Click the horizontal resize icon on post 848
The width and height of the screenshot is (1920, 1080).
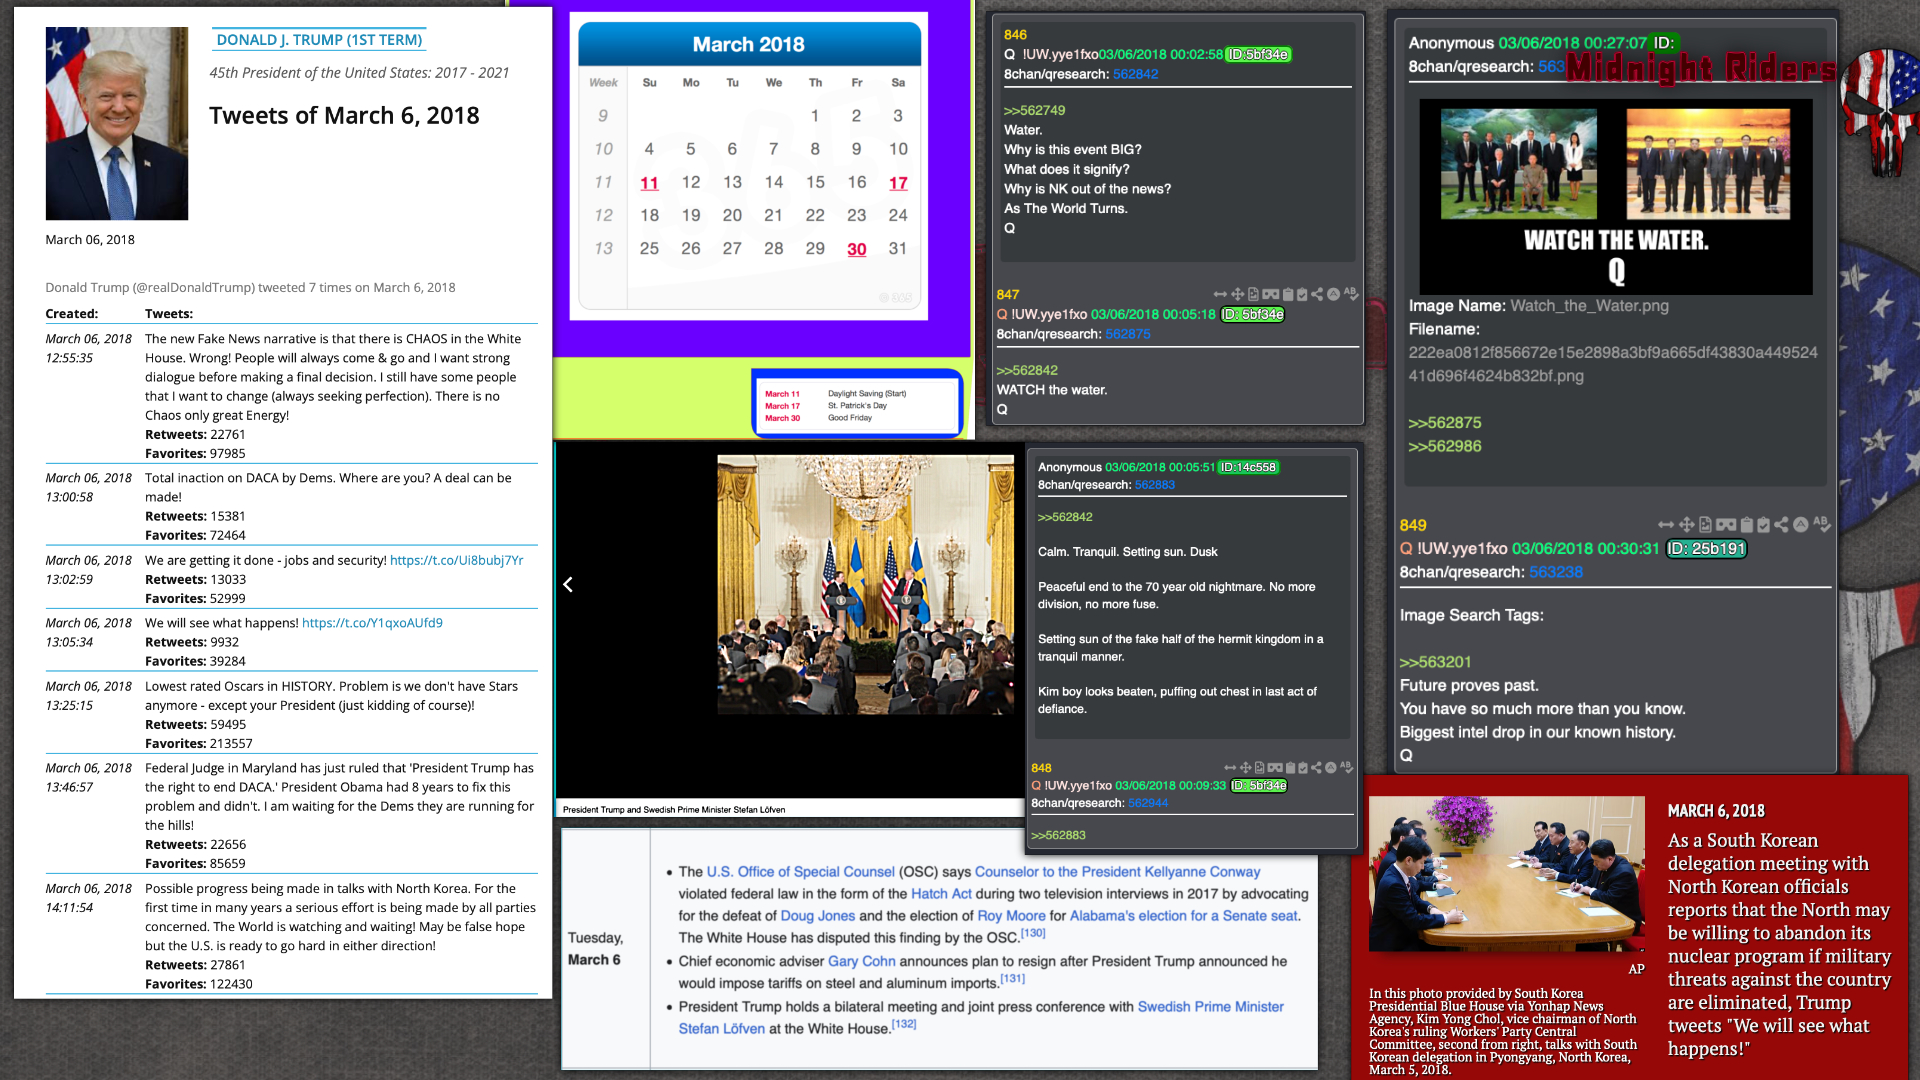[1230, 768]
